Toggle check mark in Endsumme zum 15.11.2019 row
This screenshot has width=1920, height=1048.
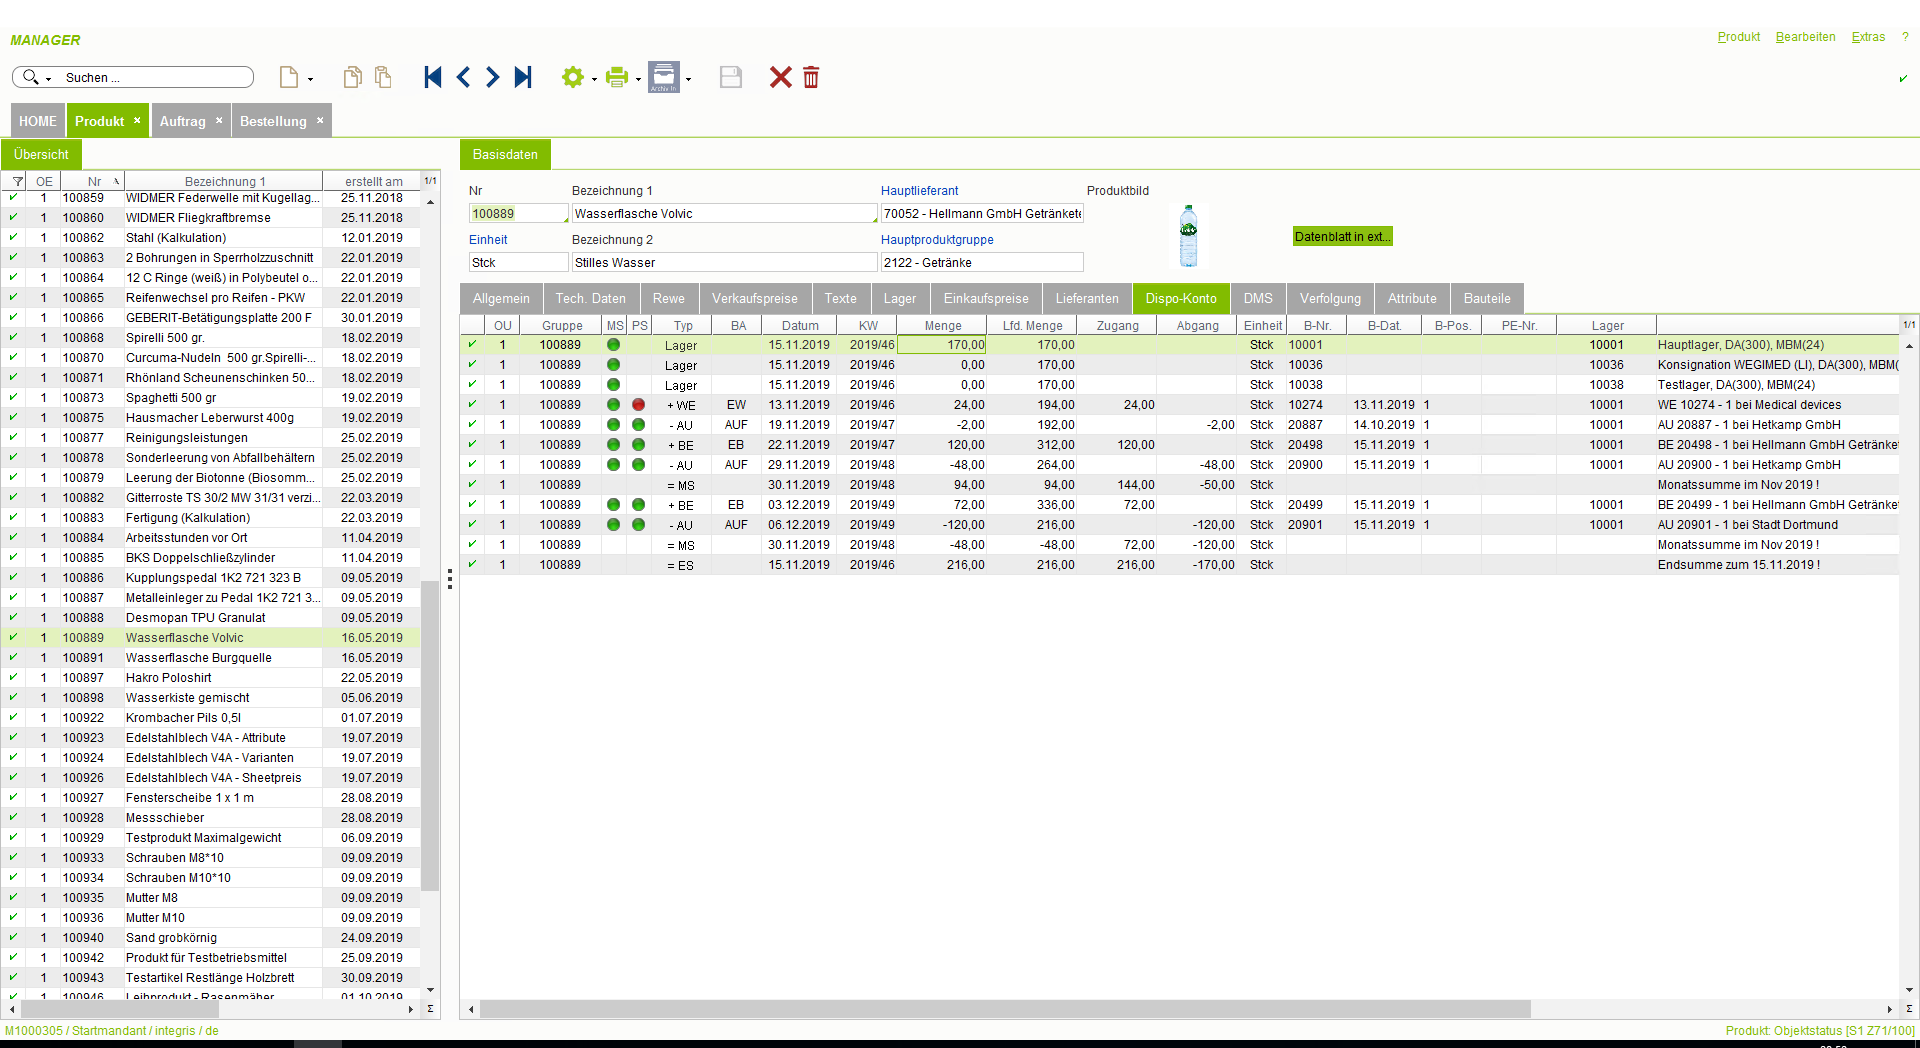tap(472, 564)
